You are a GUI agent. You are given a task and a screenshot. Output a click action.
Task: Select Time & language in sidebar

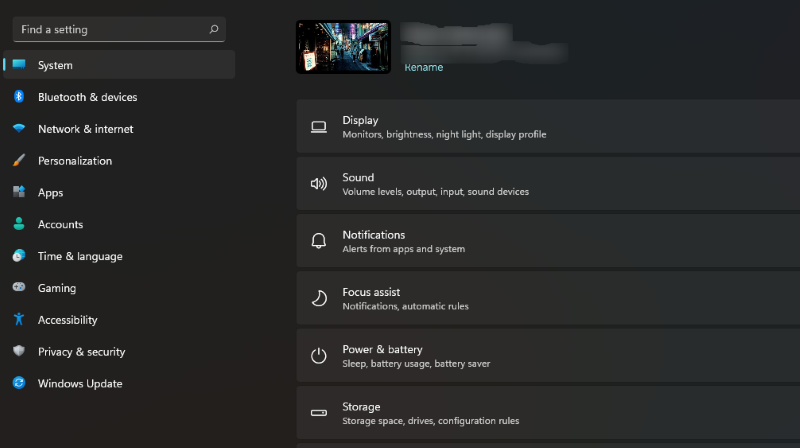pos(80,257)
